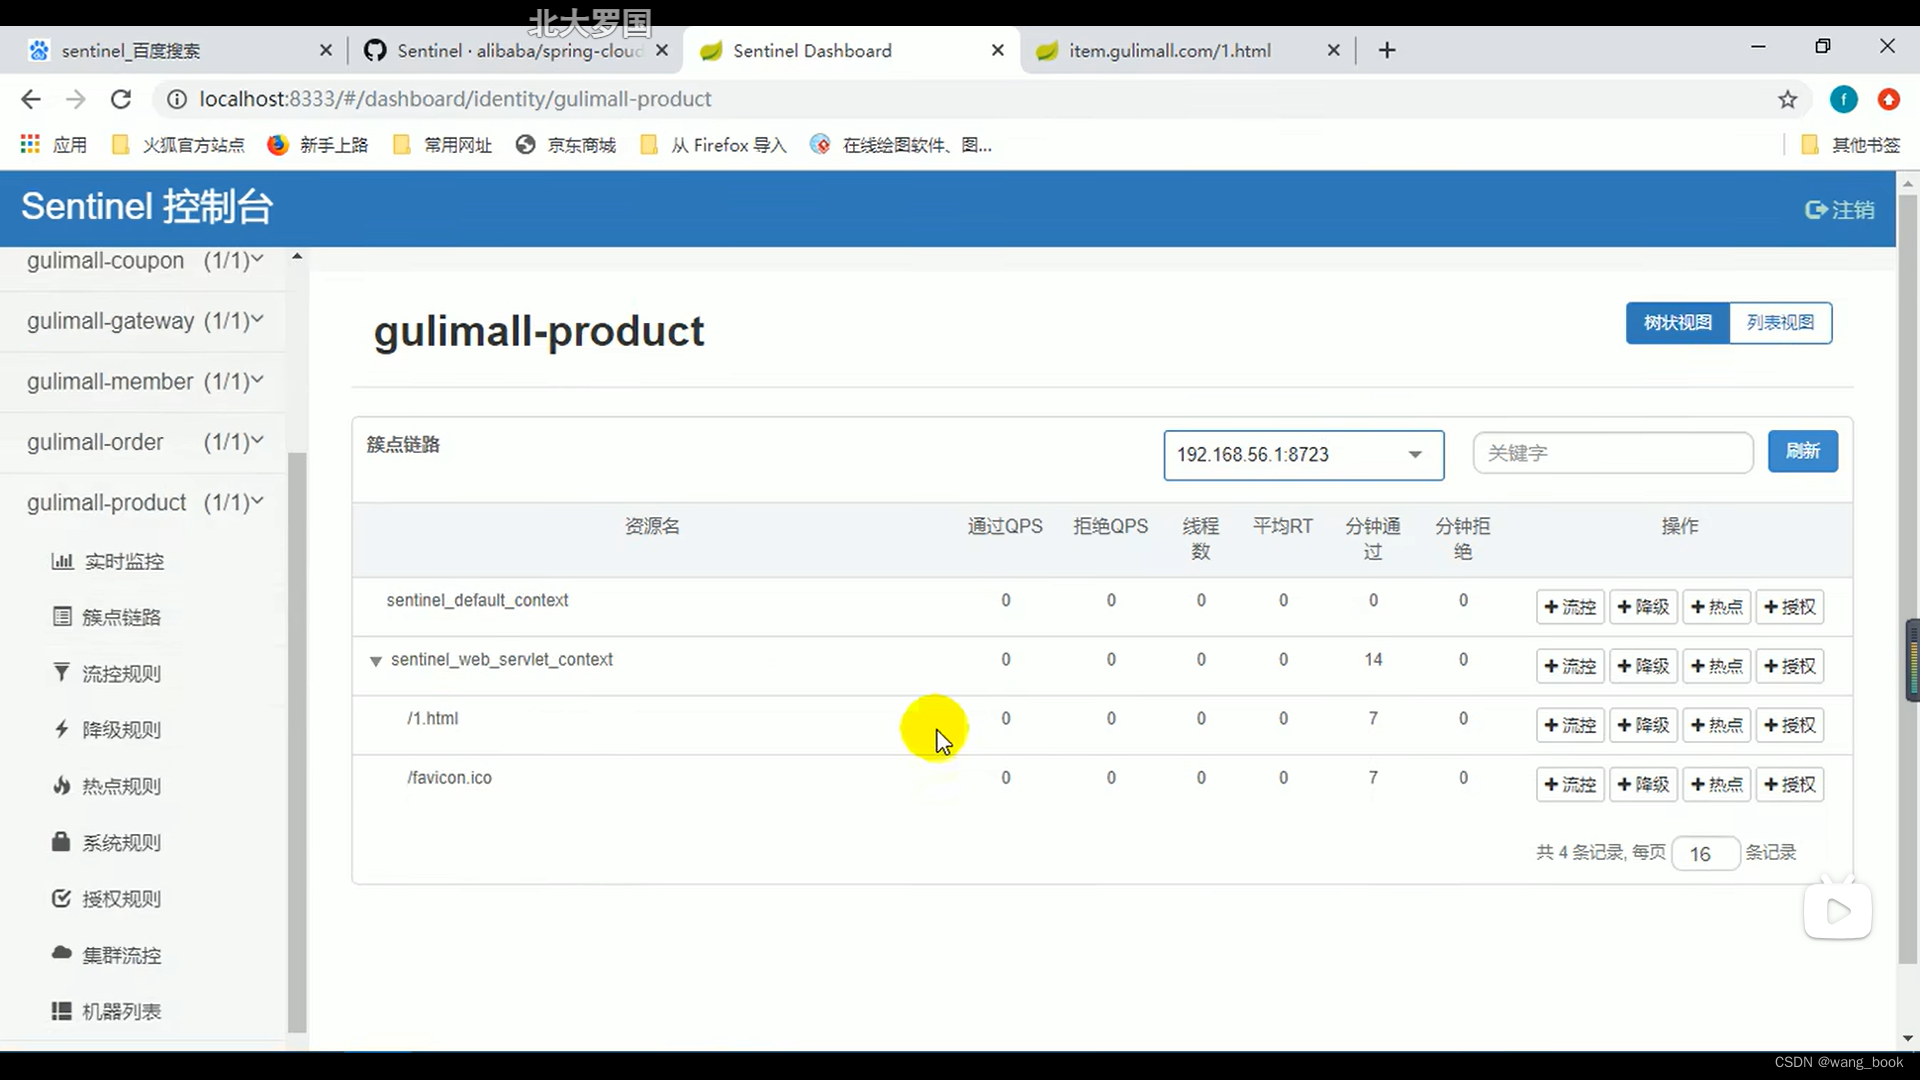Click the cluster flow control cloud icon

point(62,953)
